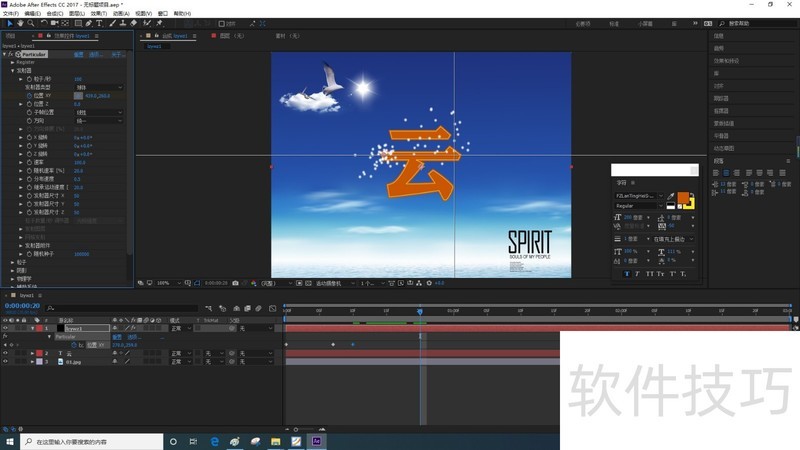Click 重置 reset link for Particular effect
The width and height of the screenshot is (800, 450).
point(78,54)
